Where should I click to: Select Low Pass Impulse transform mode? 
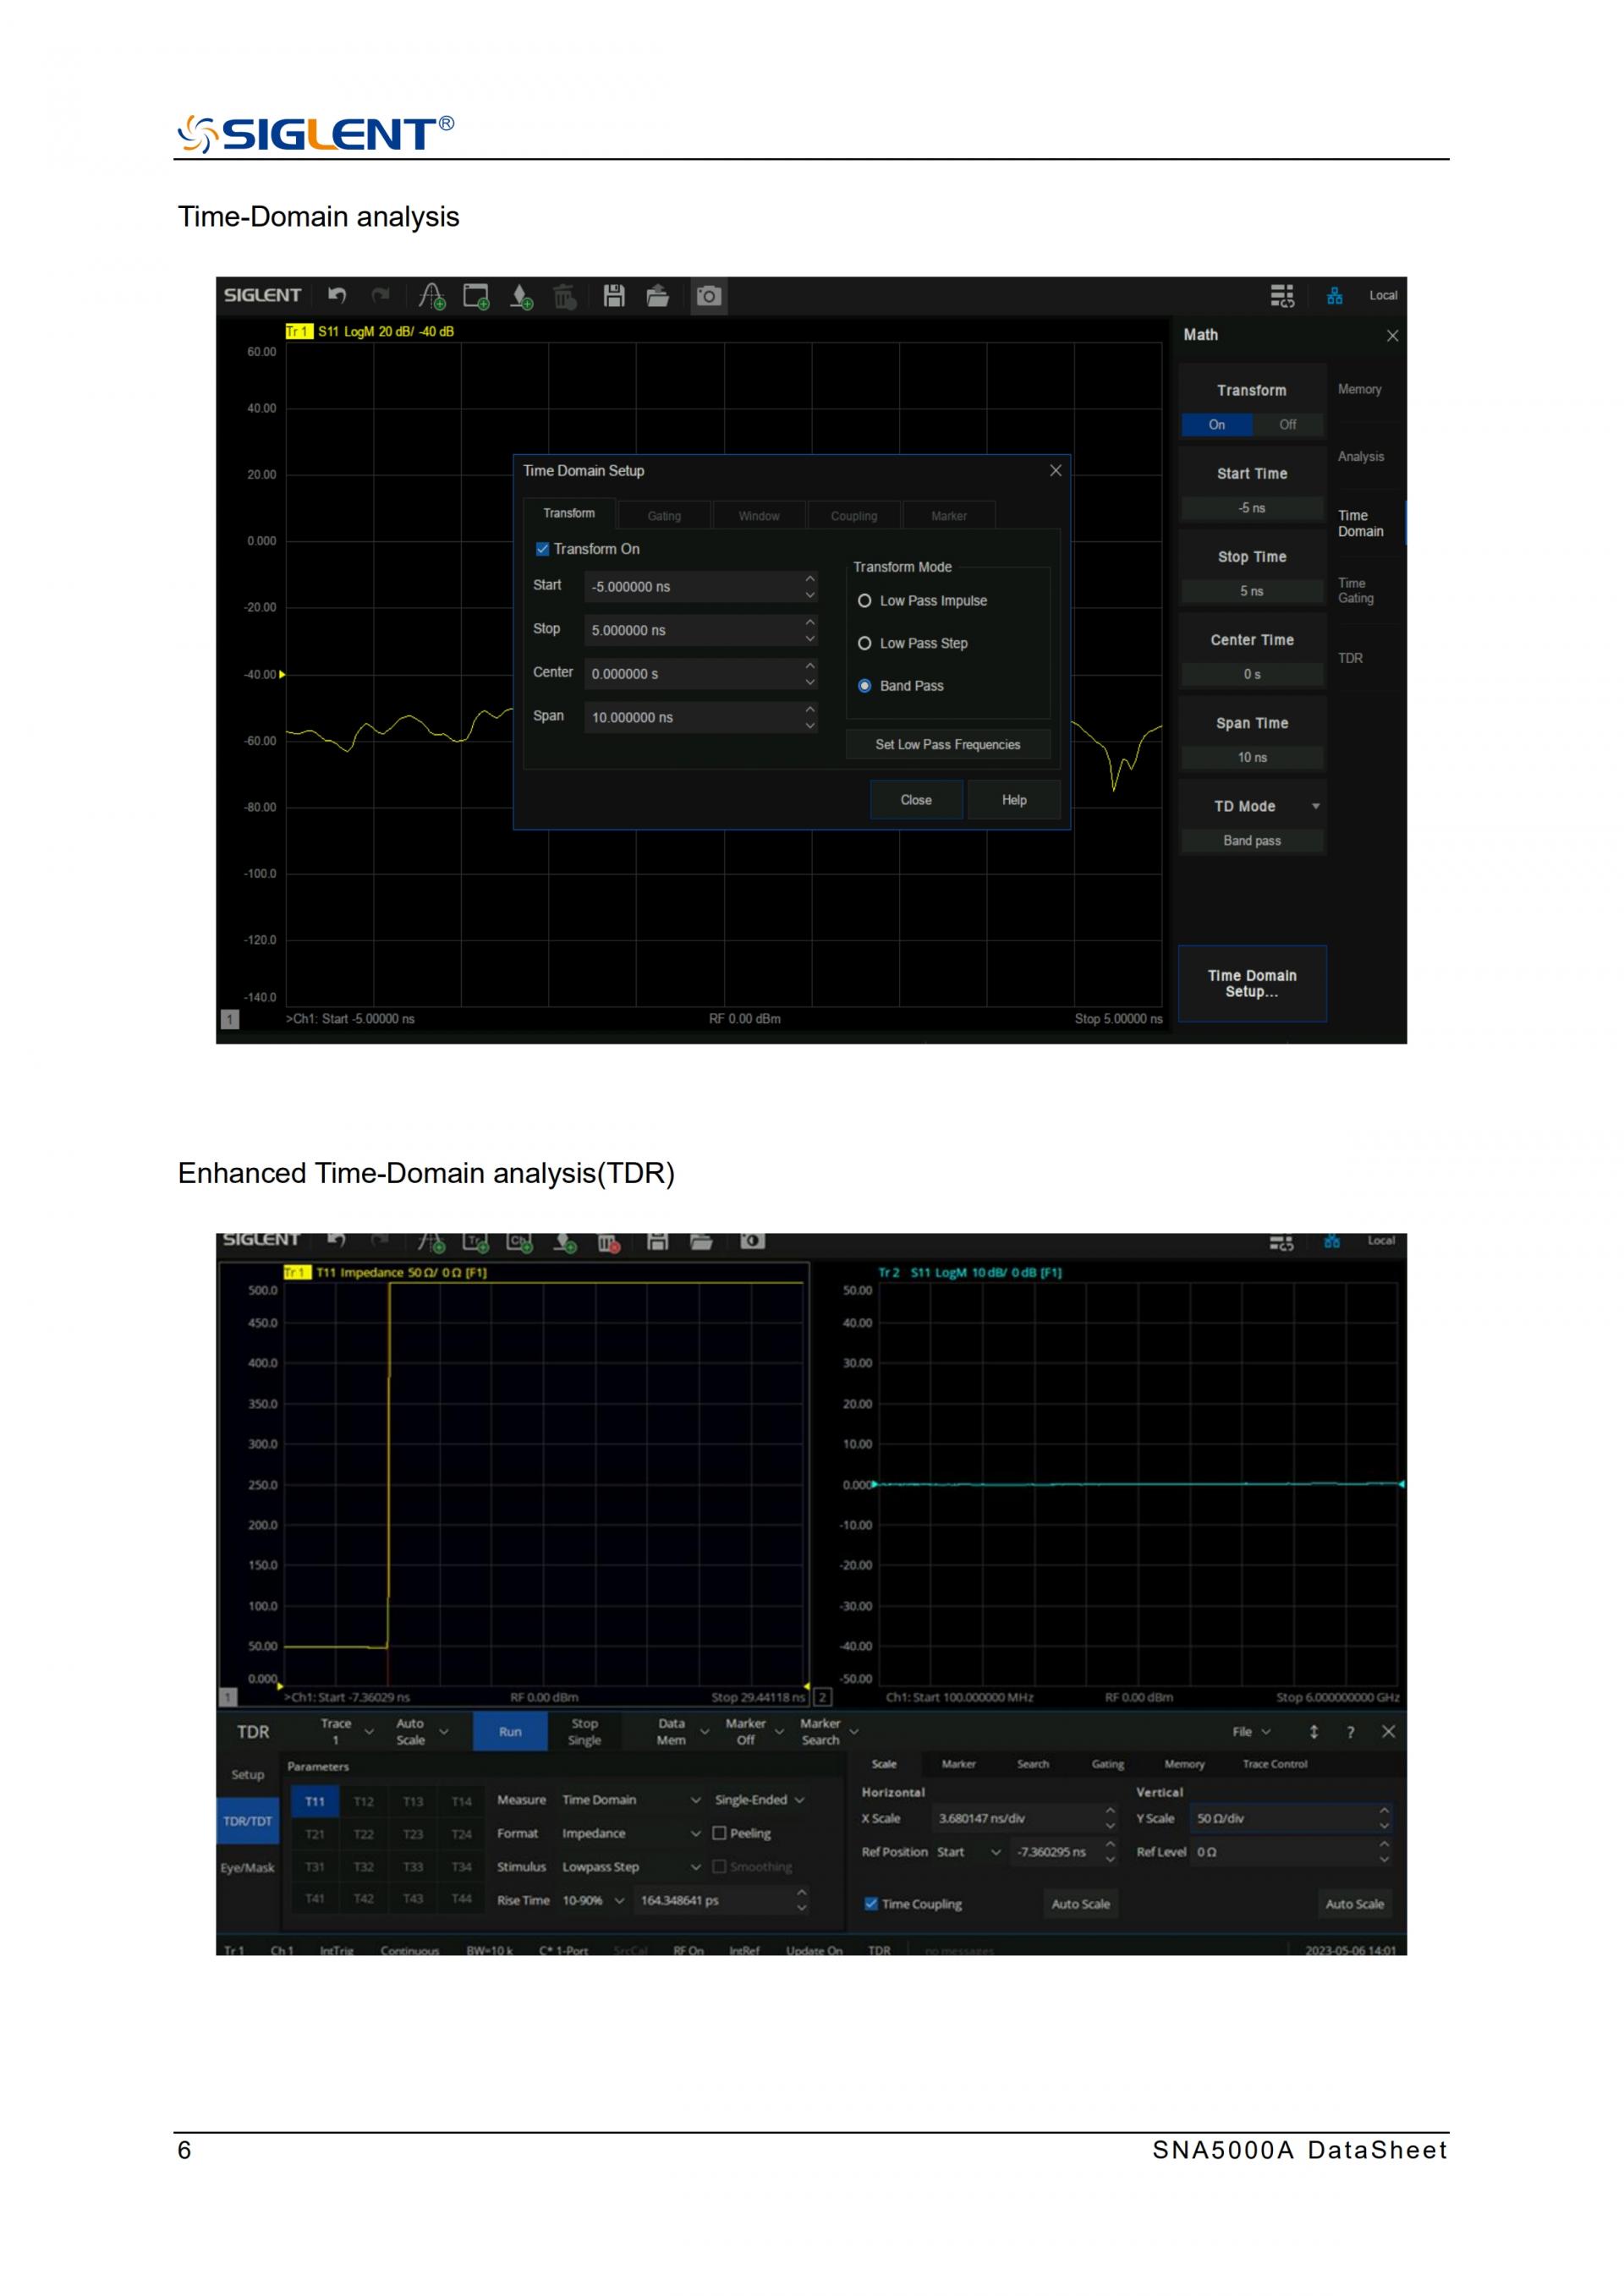(865, 601)
